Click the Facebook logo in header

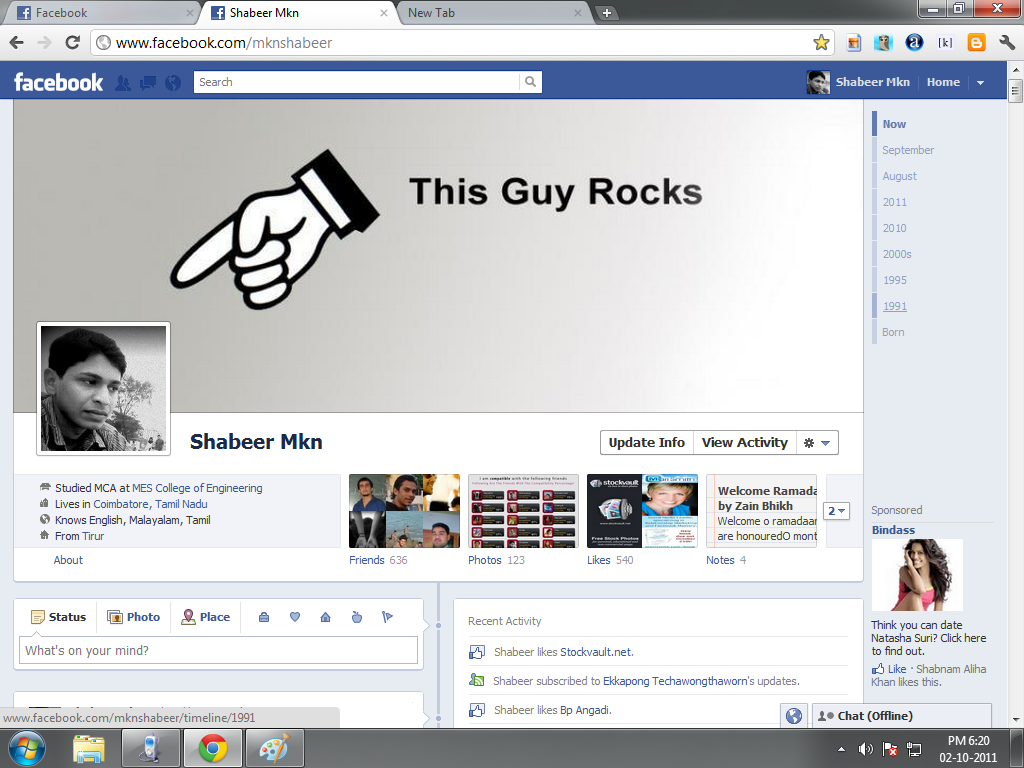pos(58,82)
